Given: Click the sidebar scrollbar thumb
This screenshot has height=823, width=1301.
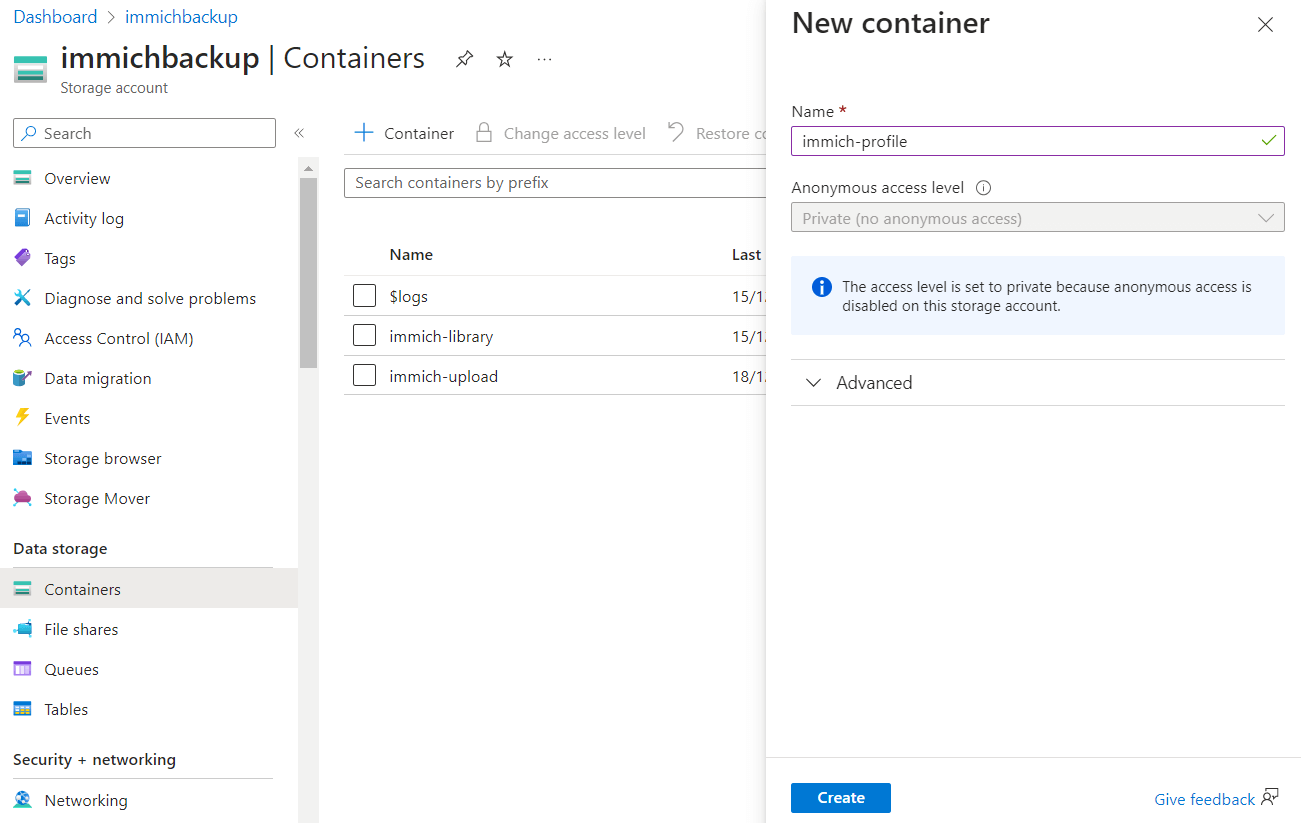Looking at the screenshot, I should point(308,272).
